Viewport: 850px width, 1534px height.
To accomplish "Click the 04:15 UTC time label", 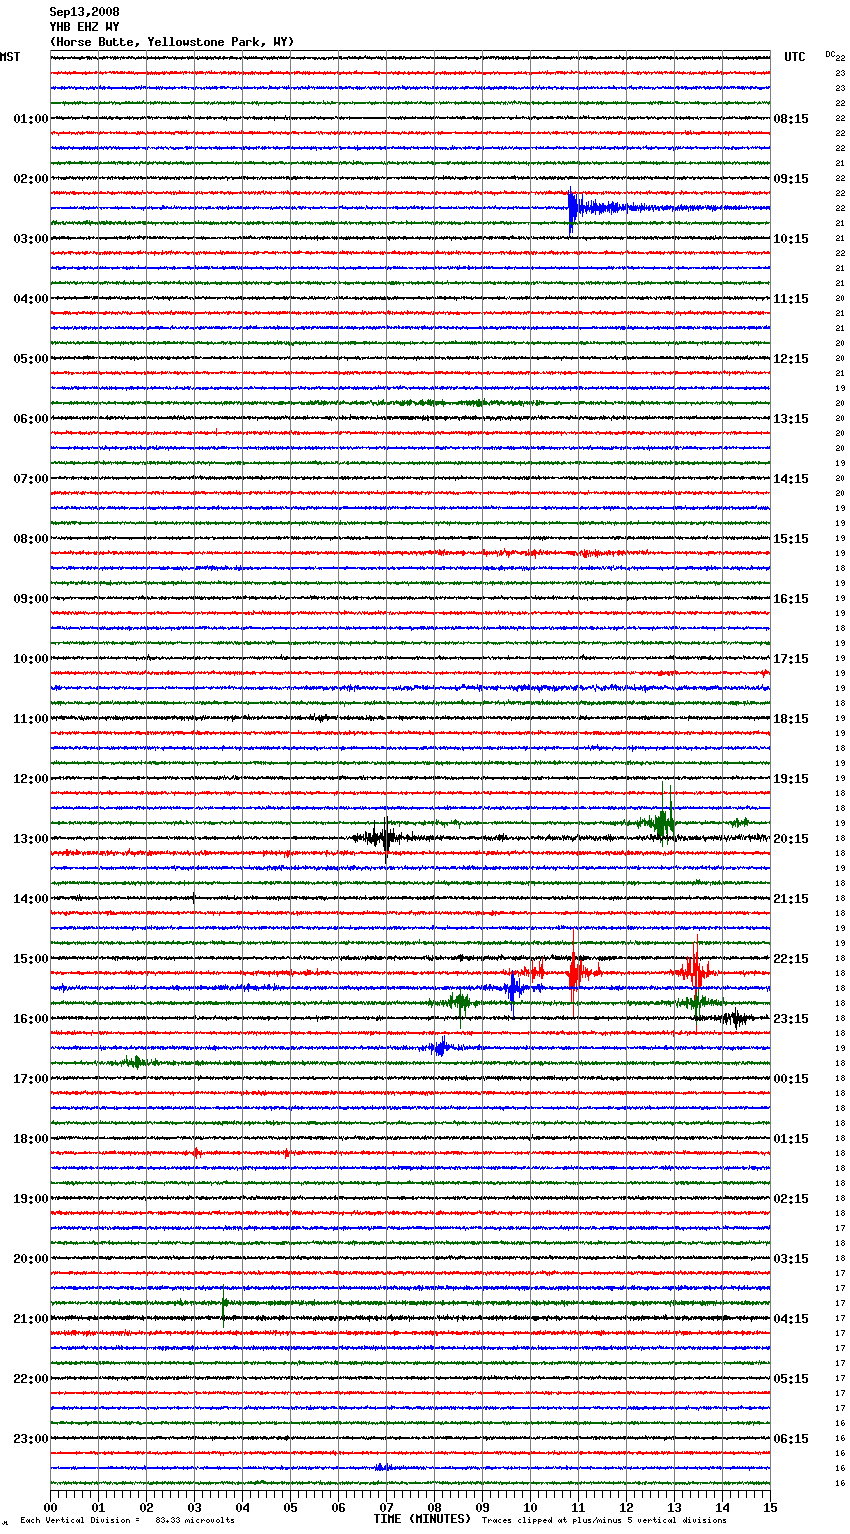I will [x=791, y=1319].
